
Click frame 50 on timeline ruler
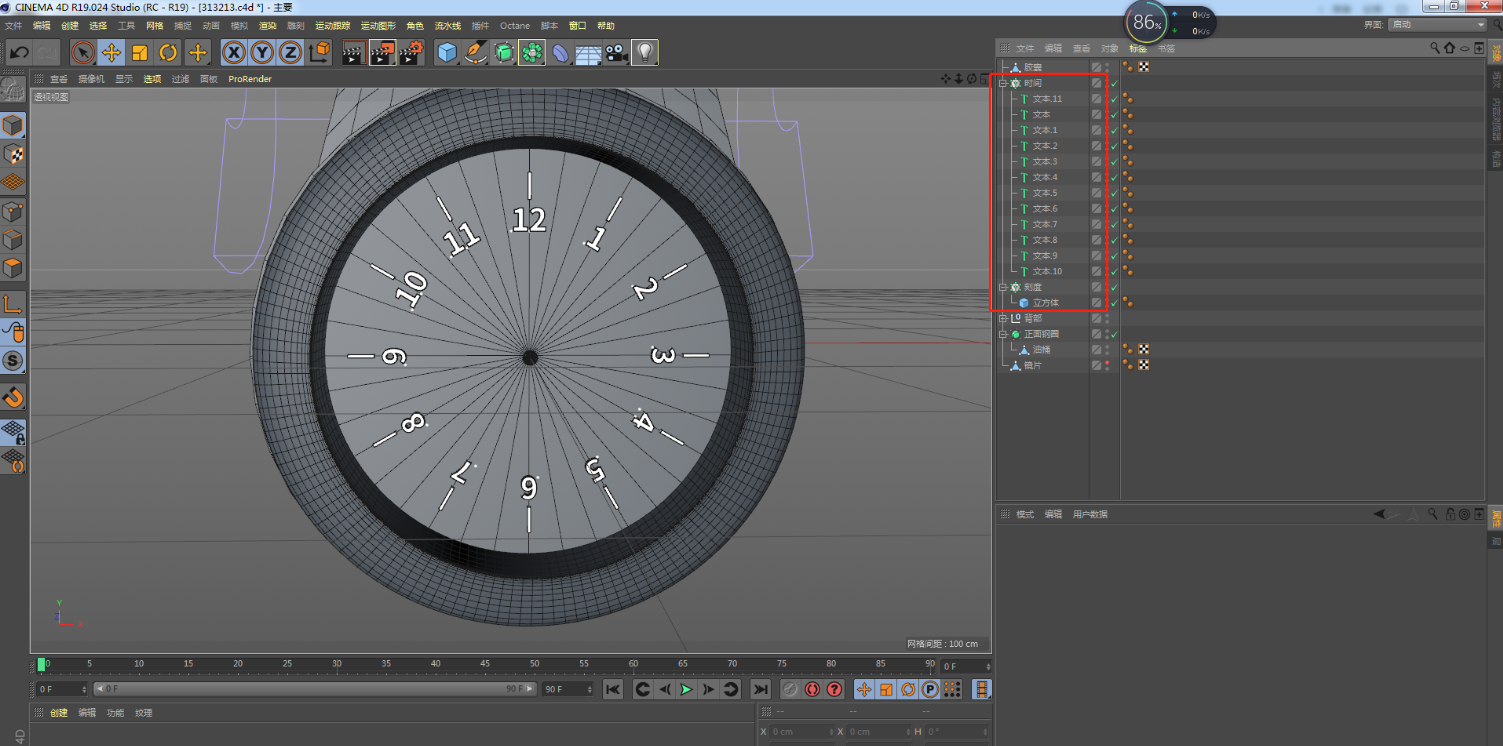[535, 664]
